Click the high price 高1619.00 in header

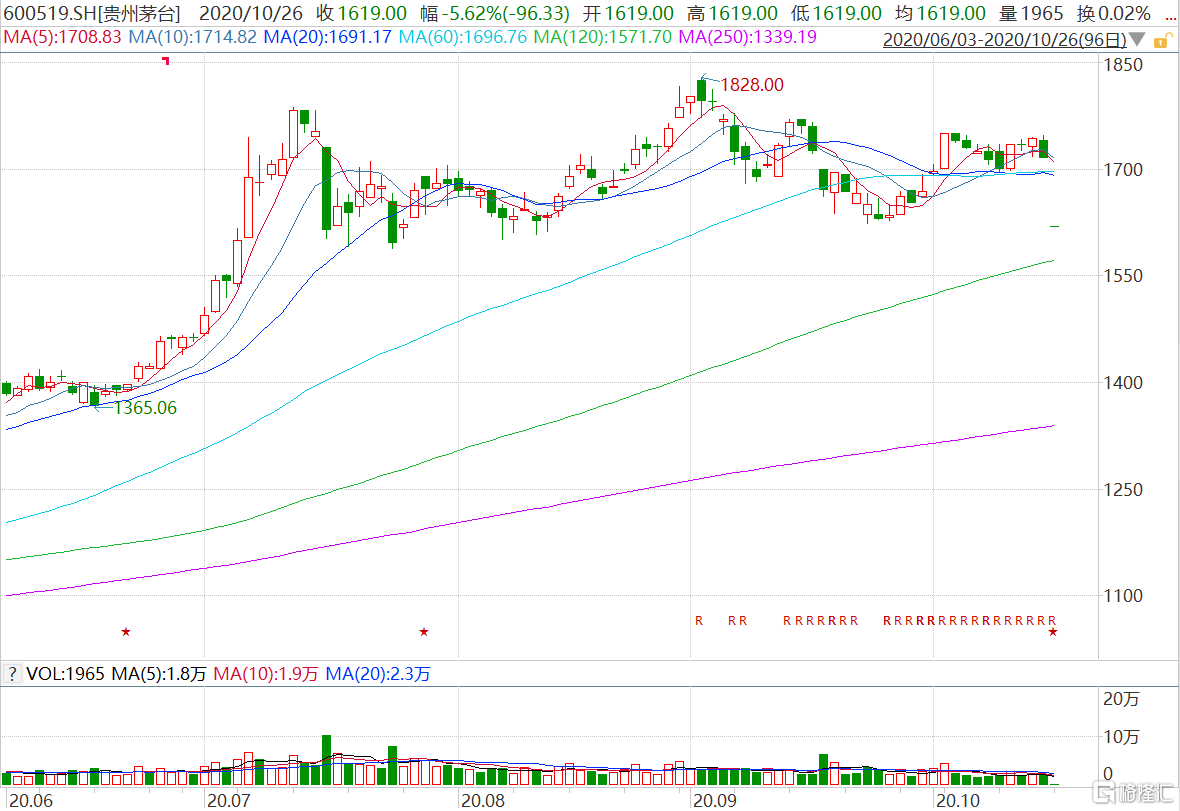coord(732,14)
